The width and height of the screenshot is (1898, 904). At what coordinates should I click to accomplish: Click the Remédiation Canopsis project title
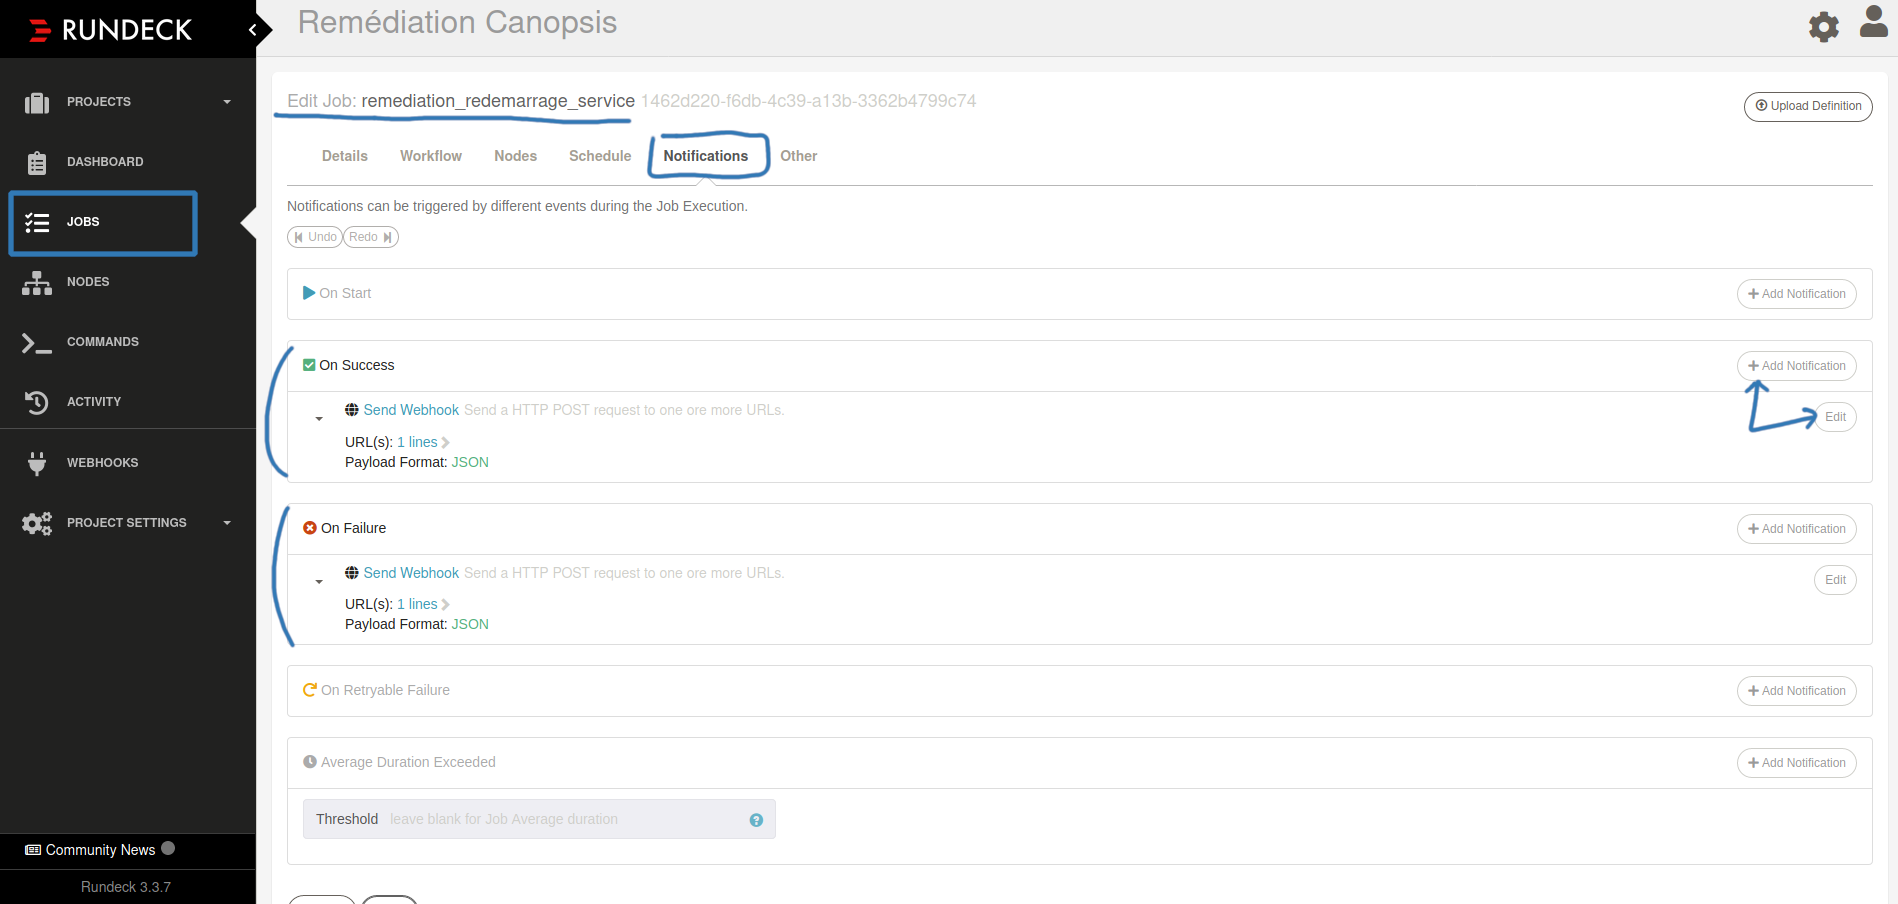pyautogui.click(x=457, y=22)
